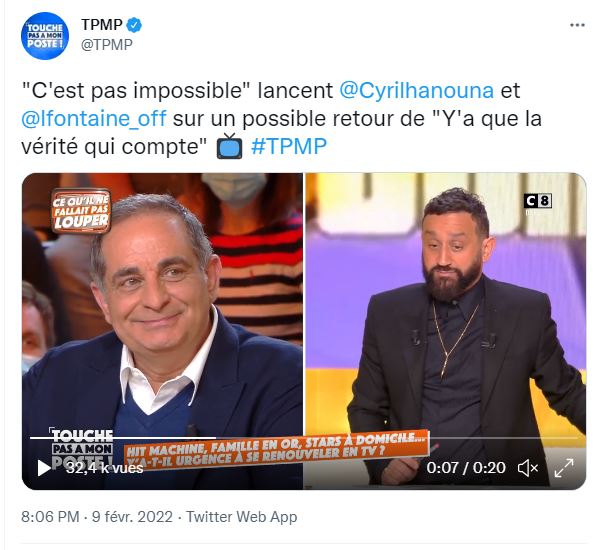Click the 8:06 PM timestamp
Viewport: 600px width, 550px height.
pos(50,517)
